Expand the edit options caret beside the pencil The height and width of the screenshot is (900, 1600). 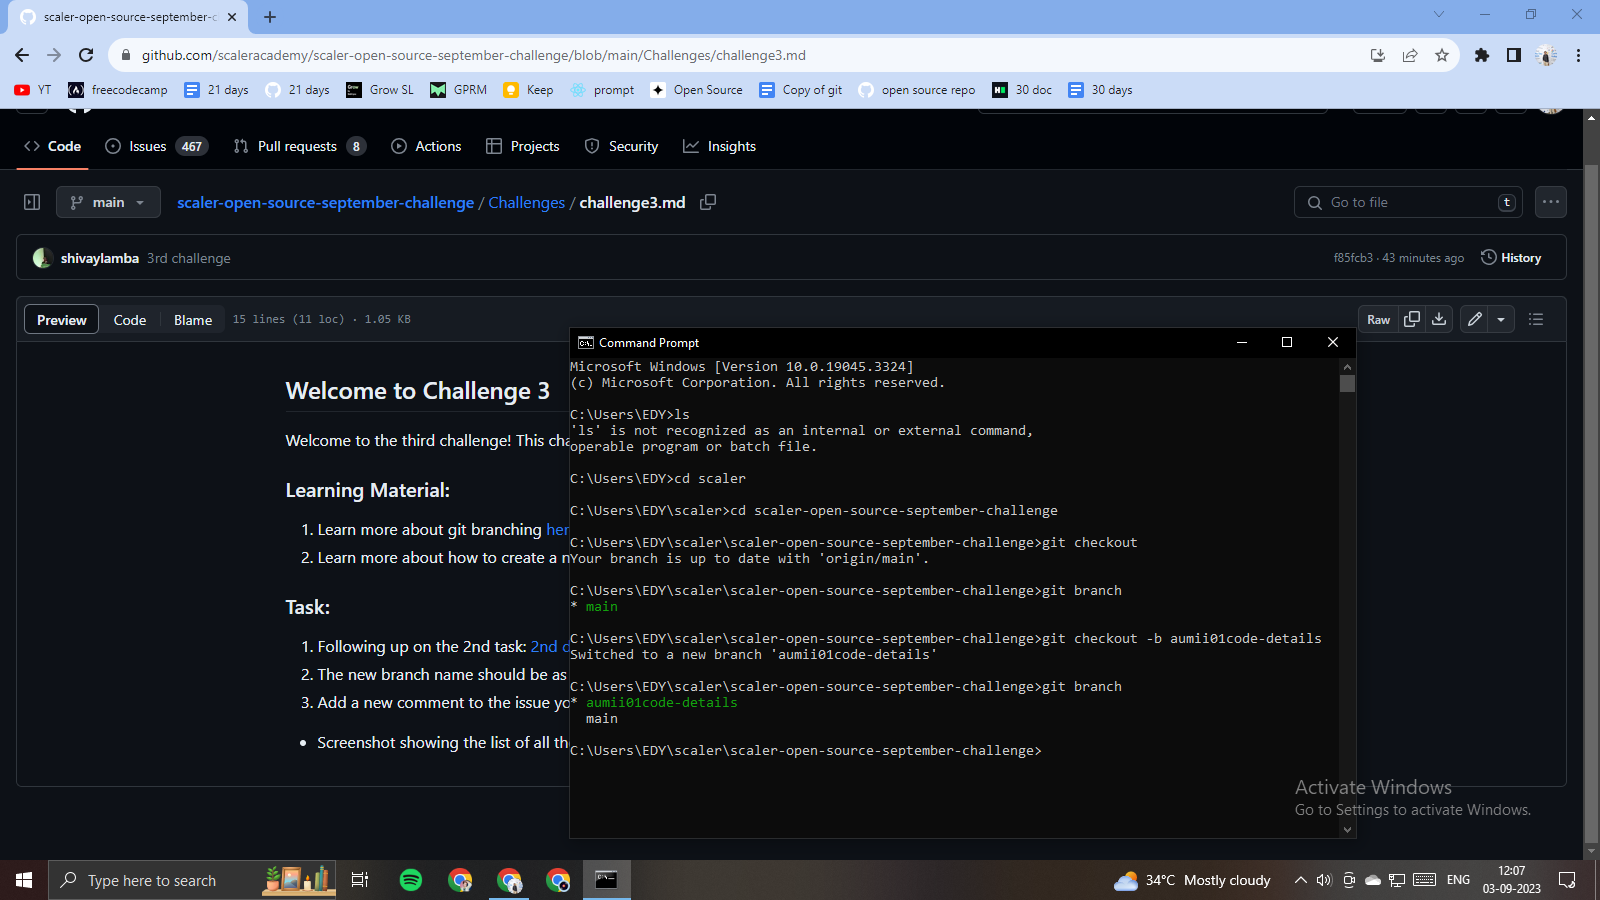(1501, 319)
